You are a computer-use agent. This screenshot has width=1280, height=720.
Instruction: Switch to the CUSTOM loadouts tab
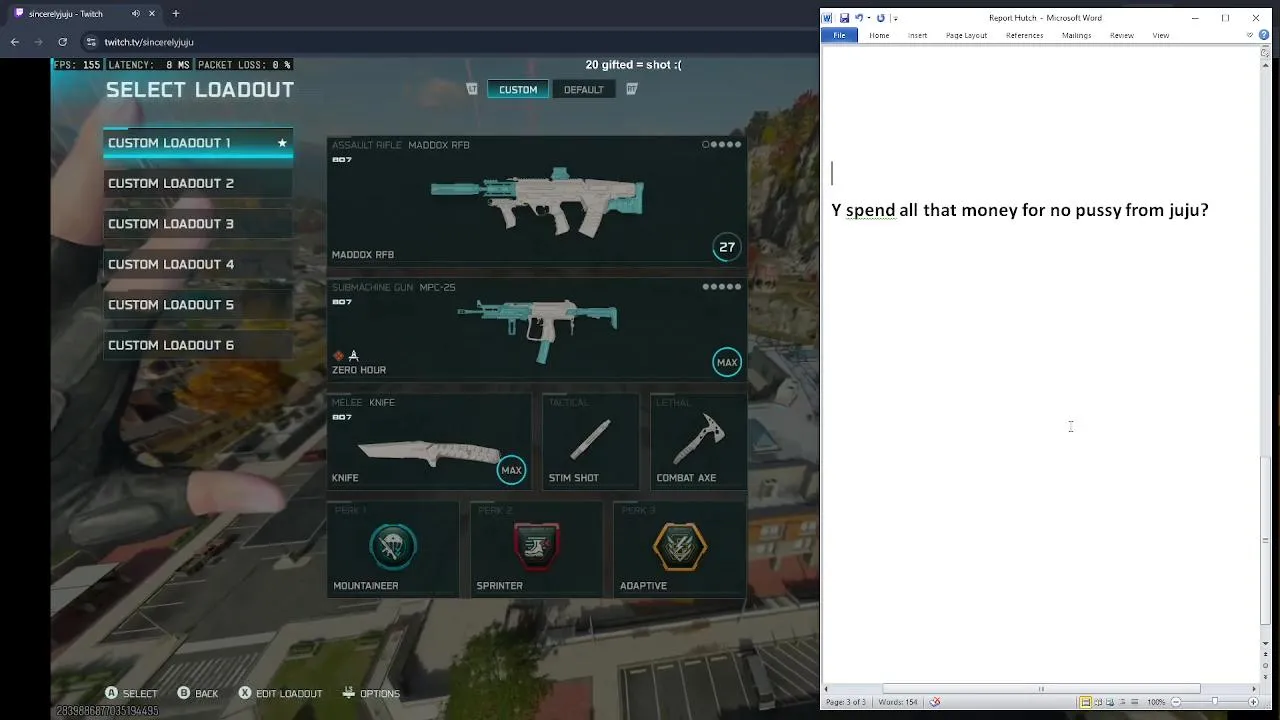click(x=518, y=89)
